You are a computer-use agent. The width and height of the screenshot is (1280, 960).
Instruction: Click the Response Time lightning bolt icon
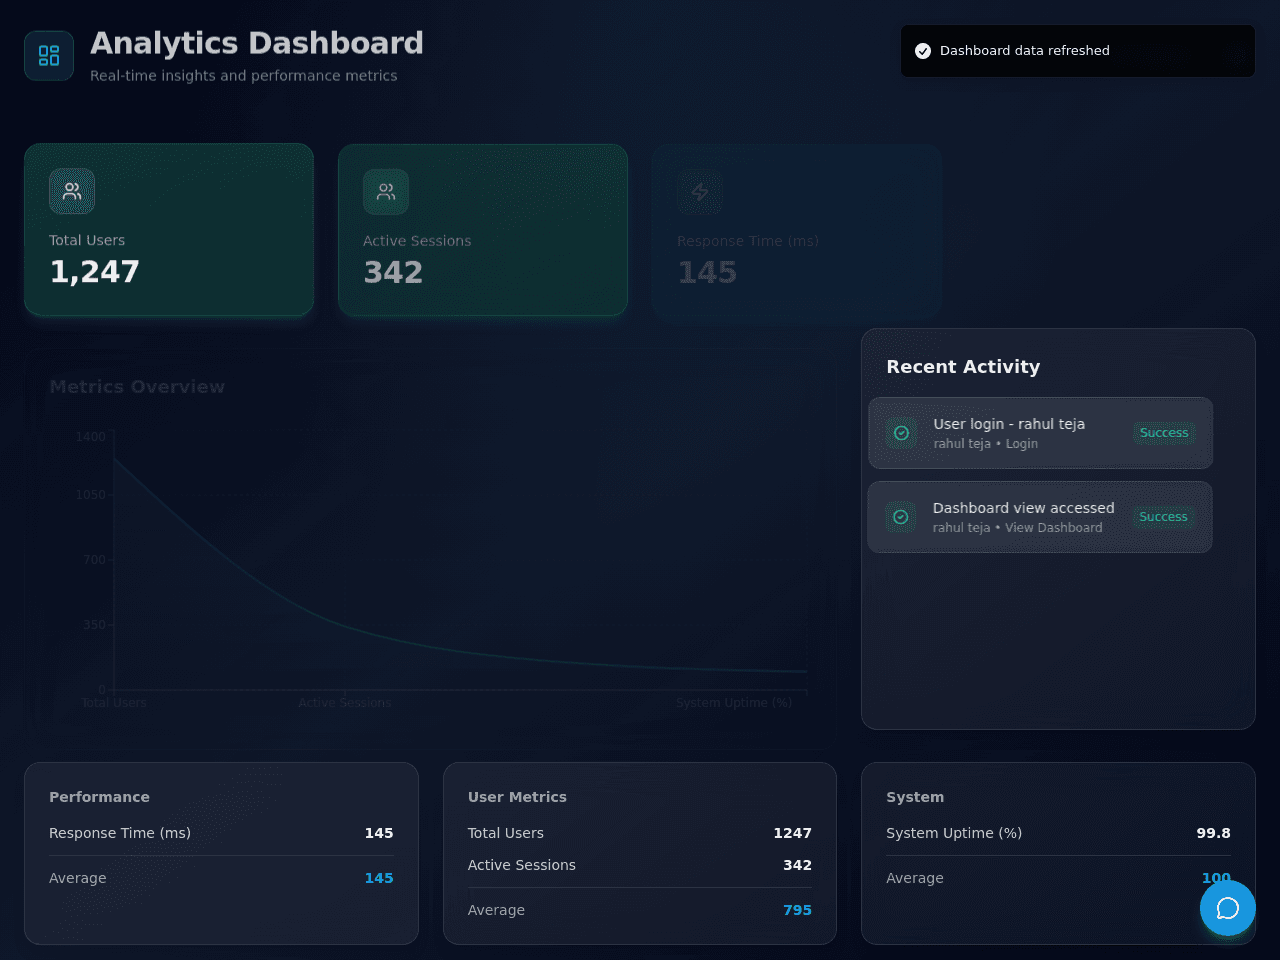tap(700, 192)
